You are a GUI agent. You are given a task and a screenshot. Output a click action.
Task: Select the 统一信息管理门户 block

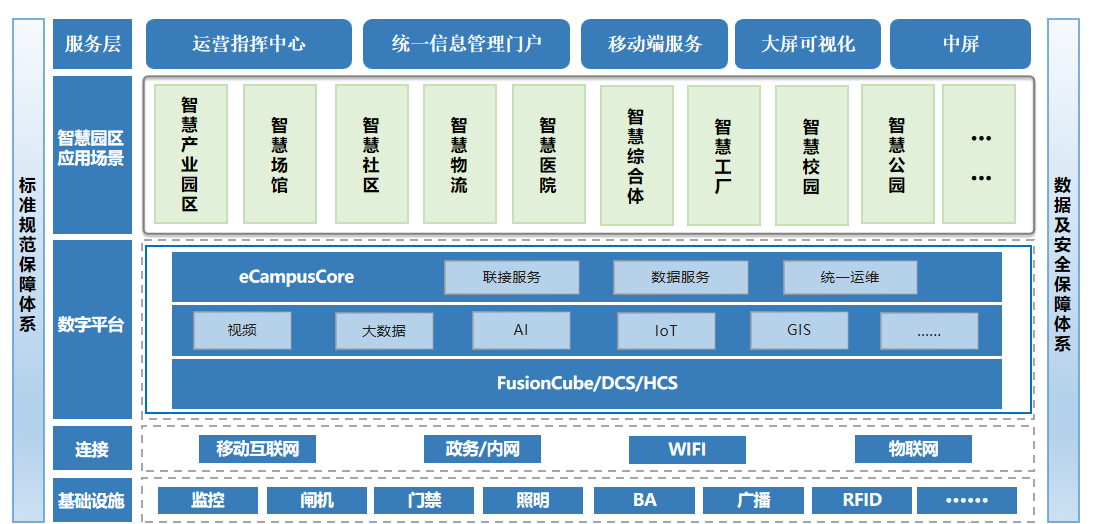pyautogui.click(x=466, y=44)
